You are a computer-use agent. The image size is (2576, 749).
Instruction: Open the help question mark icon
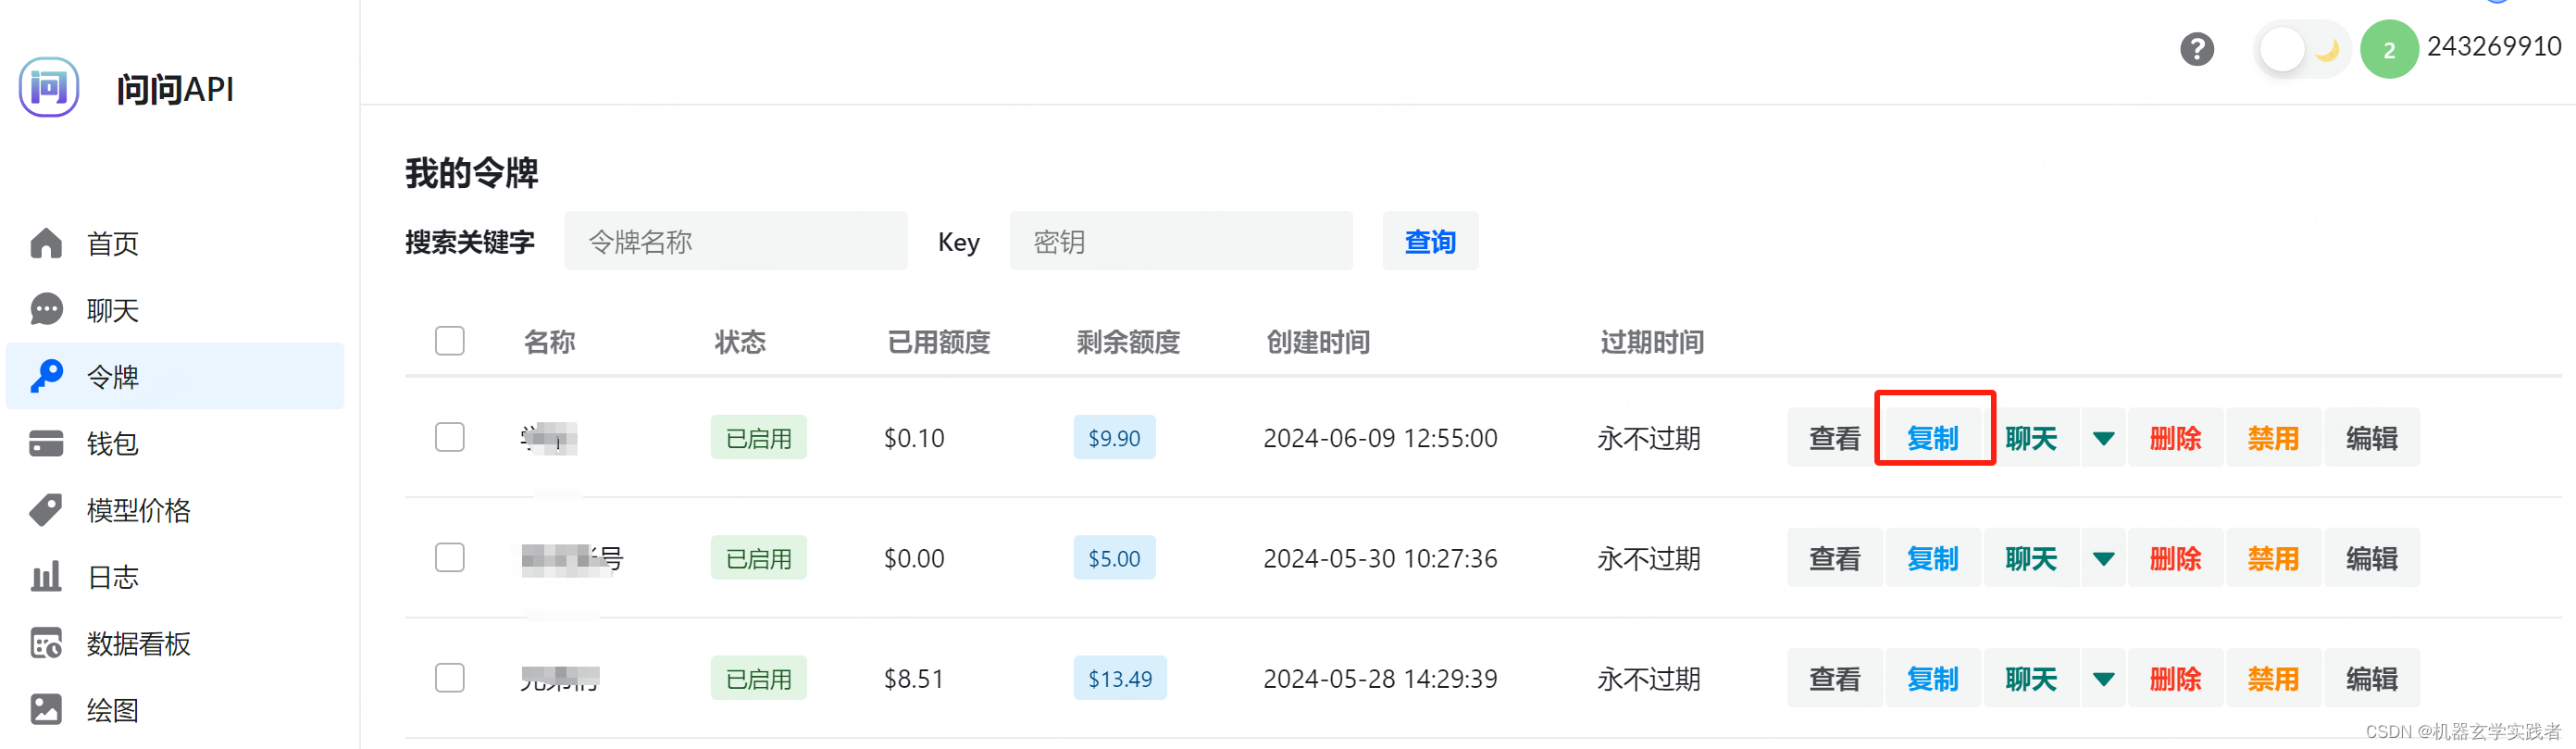coord(2196,49)
